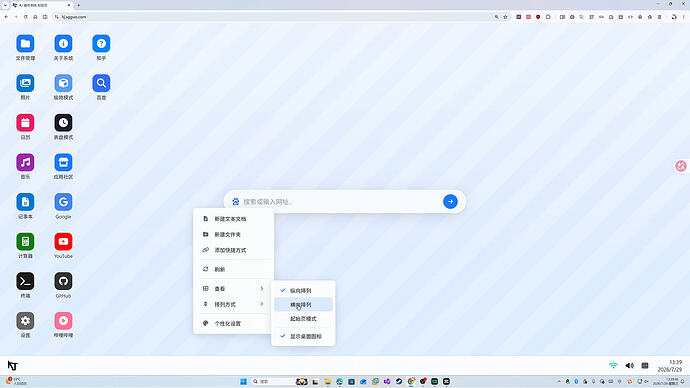This screenshot has width=690, height=388.
Task: Open the clock mode app icon
Action: tap(63, 123)
